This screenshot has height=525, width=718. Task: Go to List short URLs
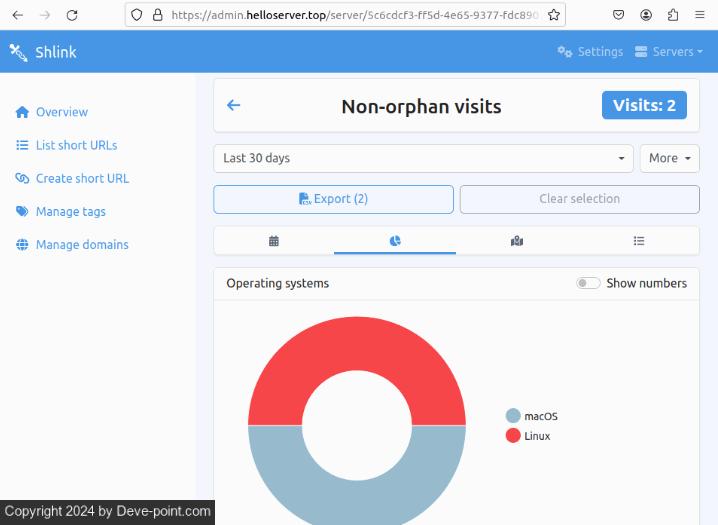[x=76, y=145]
